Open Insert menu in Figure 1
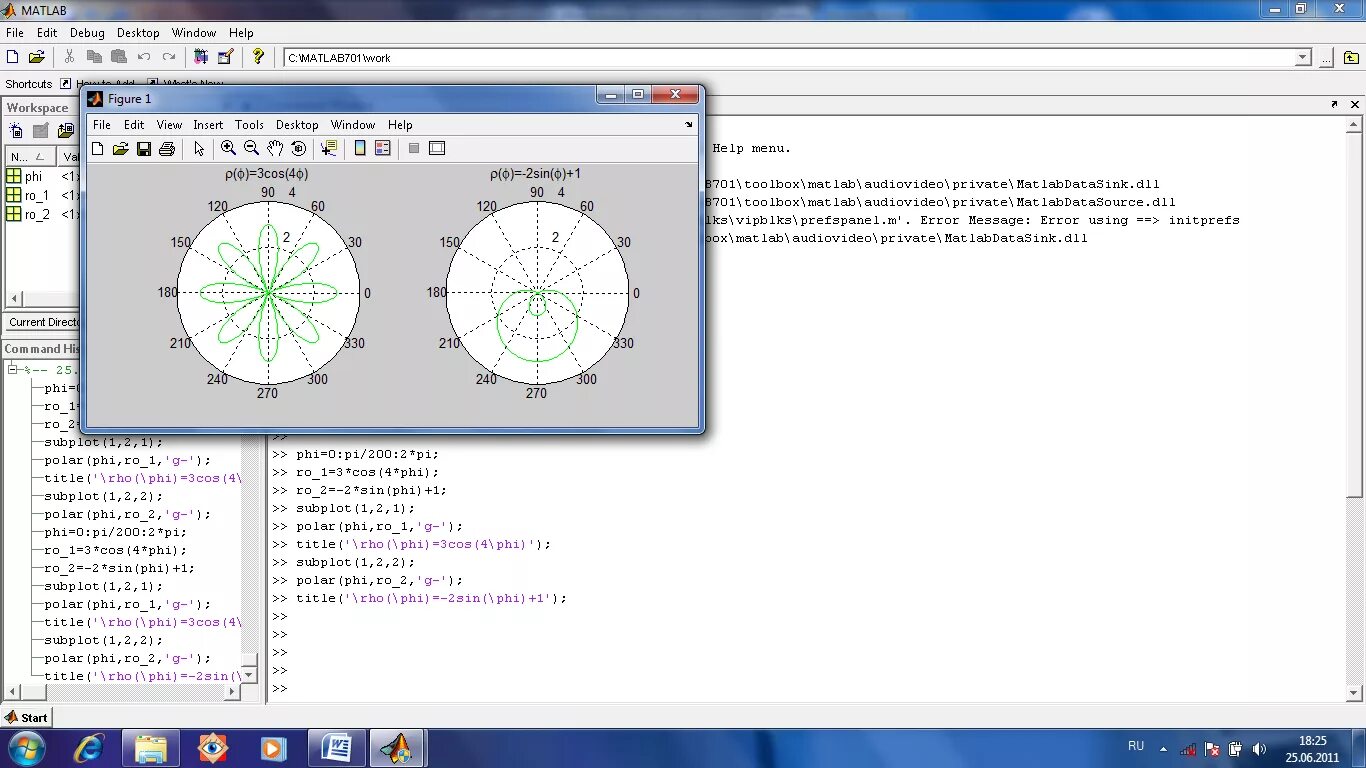 tap(208, 125)
